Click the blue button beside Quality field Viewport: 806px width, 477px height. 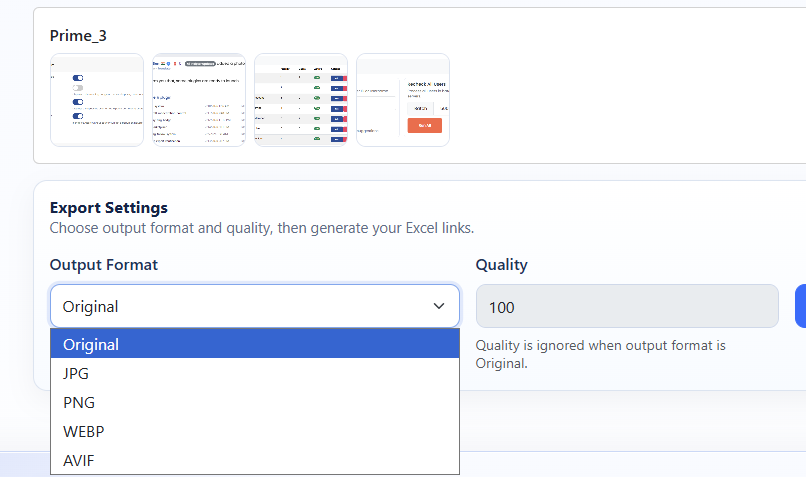click(x=800, y=306)
